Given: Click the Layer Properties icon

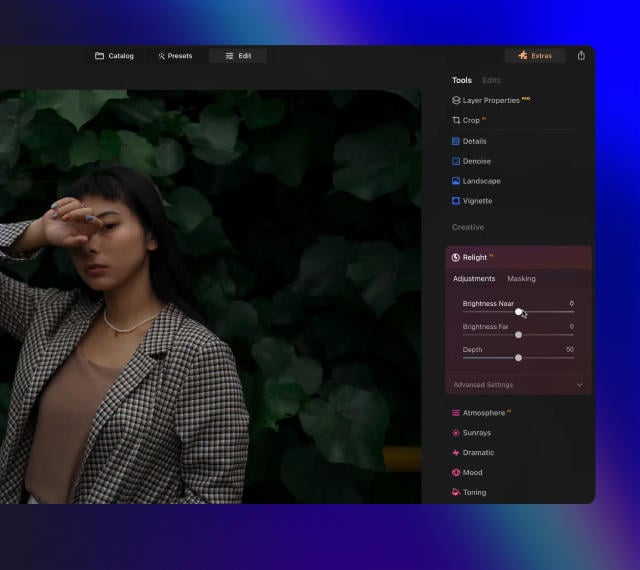Looking at the screenshot, I should coord(456,100).
